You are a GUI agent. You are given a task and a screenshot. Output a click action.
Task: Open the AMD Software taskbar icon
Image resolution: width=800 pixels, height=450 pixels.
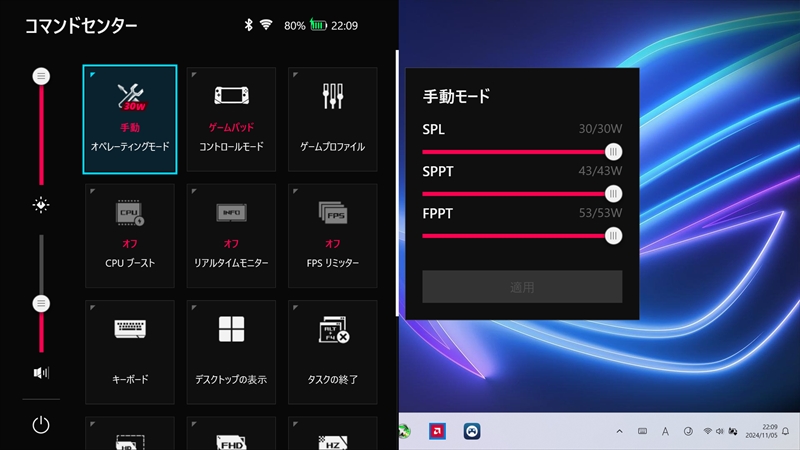(x=437, y=432)
